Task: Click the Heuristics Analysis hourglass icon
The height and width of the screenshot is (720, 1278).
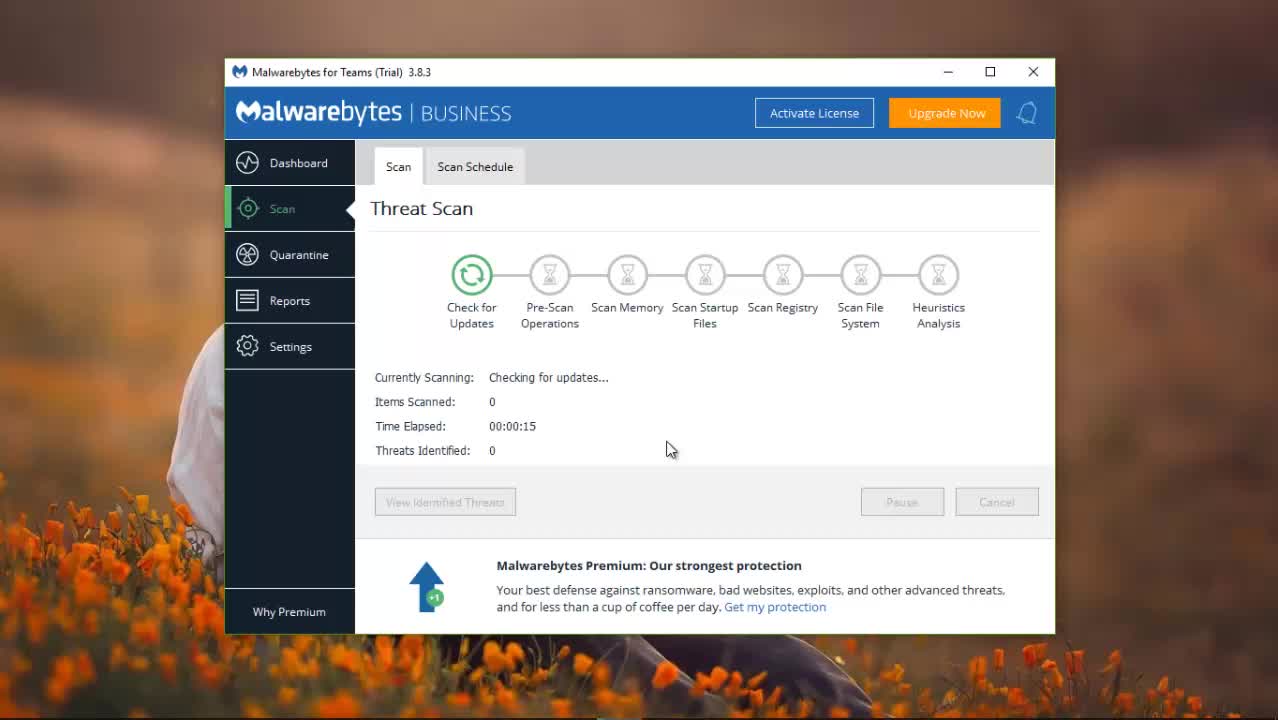Action: click(x=938, y=274)
